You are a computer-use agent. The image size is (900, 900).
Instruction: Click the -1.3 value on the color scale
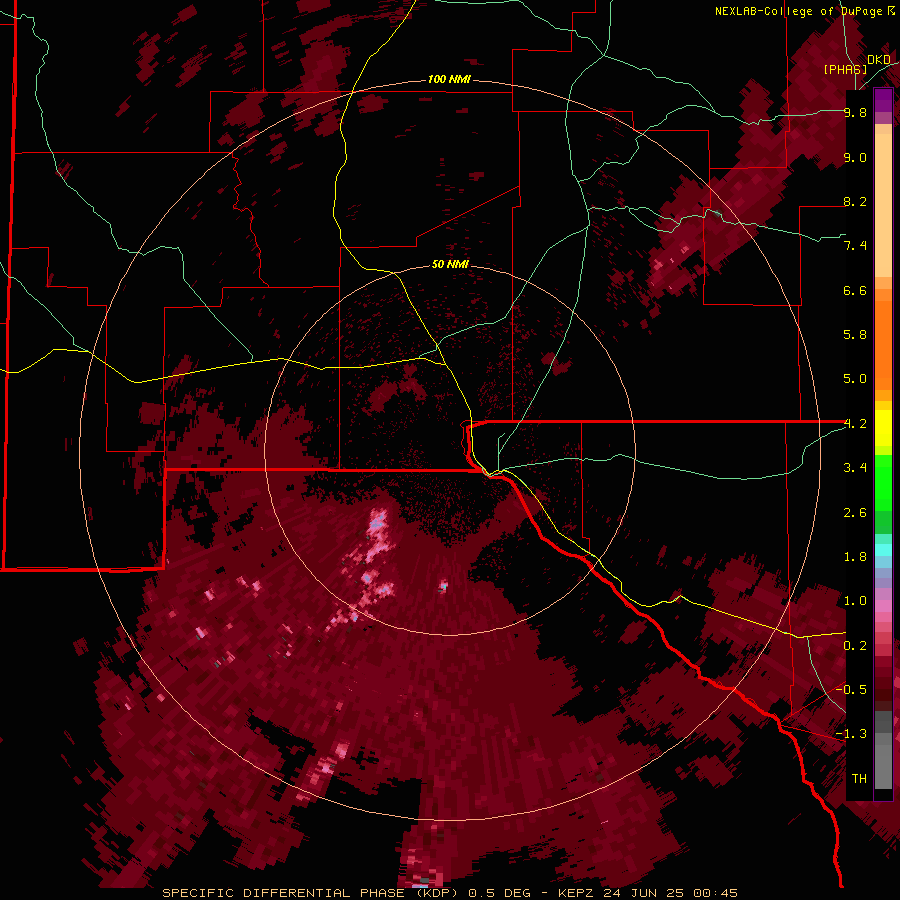851,734
